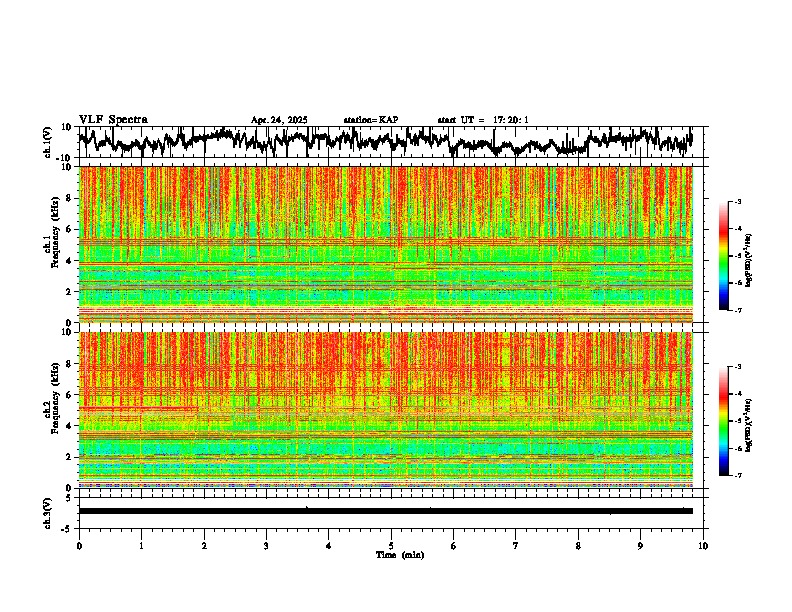Click the "1" tick on the time axis
Viewport: 792px width, 612px height.
[x=141, y=546]
